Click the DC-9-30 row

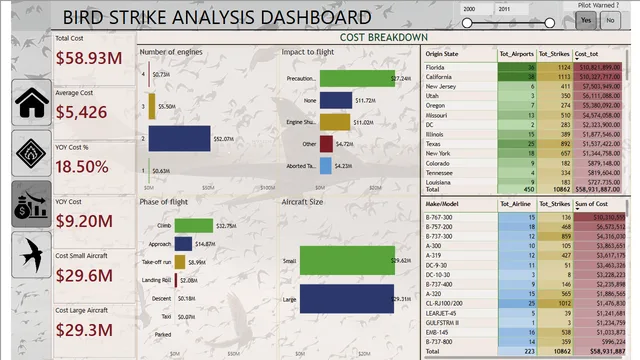click(524, 265)
